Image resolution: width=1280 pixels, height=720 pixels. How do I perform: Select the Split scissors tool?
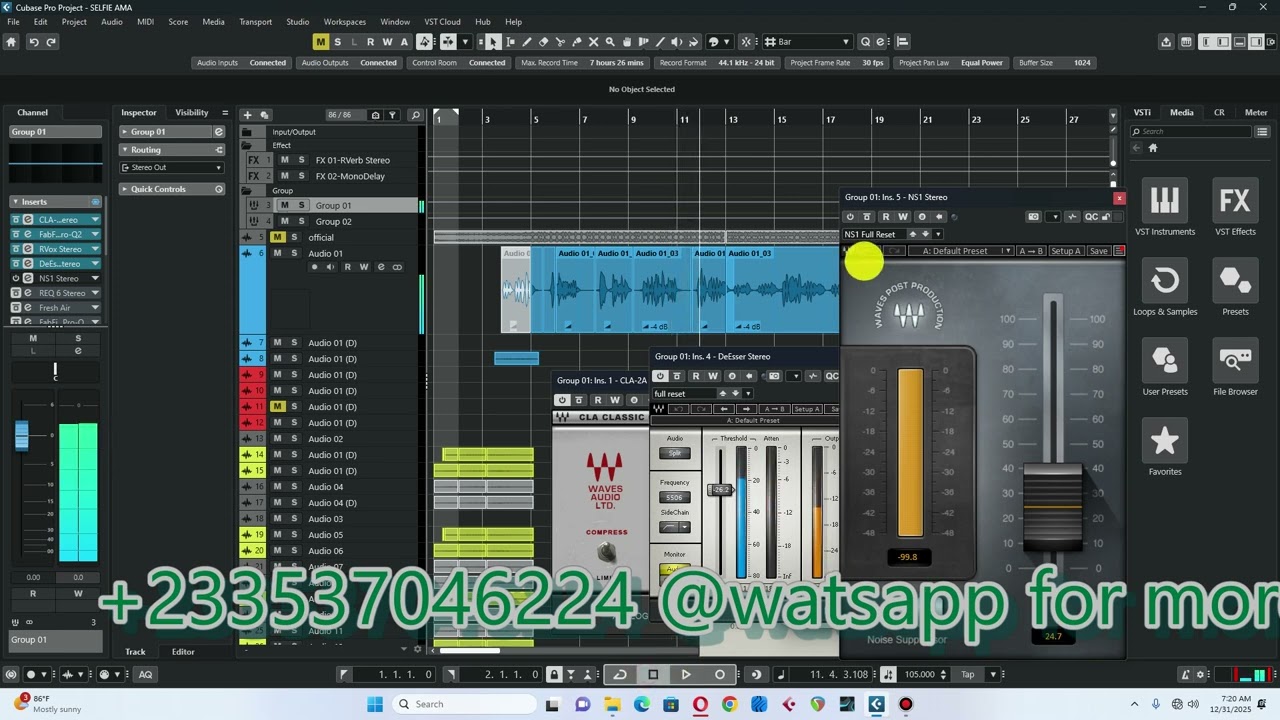(x=560, y=42)
